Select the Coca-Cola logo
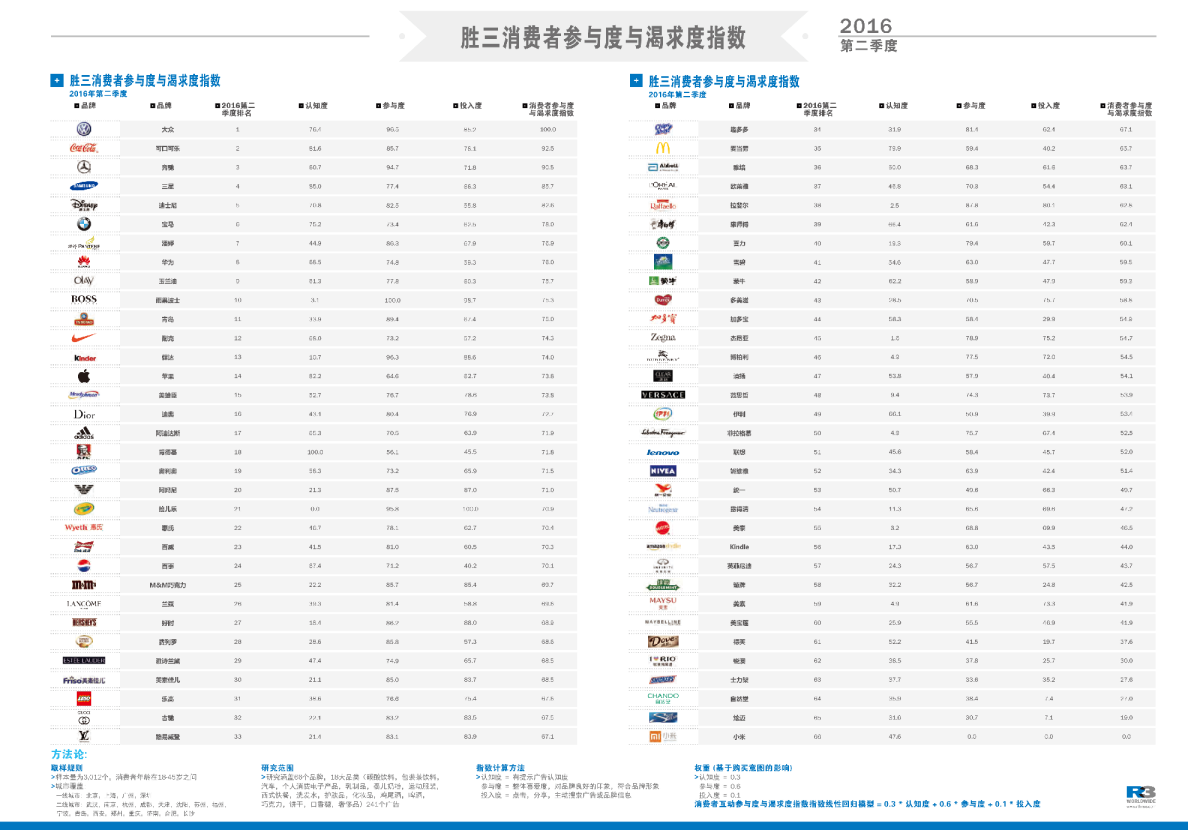This screenshot has height=830, width=1188. [84, 148]
